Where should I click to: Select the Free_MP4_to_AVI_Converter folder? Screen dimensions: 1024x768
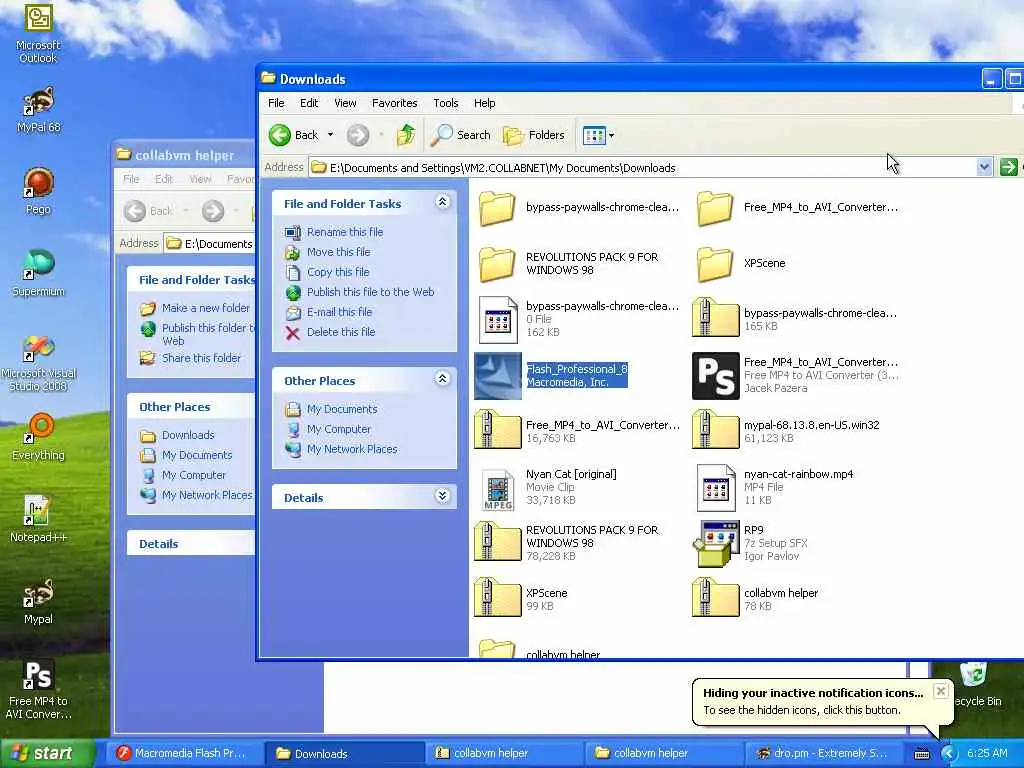pos(797,208)
